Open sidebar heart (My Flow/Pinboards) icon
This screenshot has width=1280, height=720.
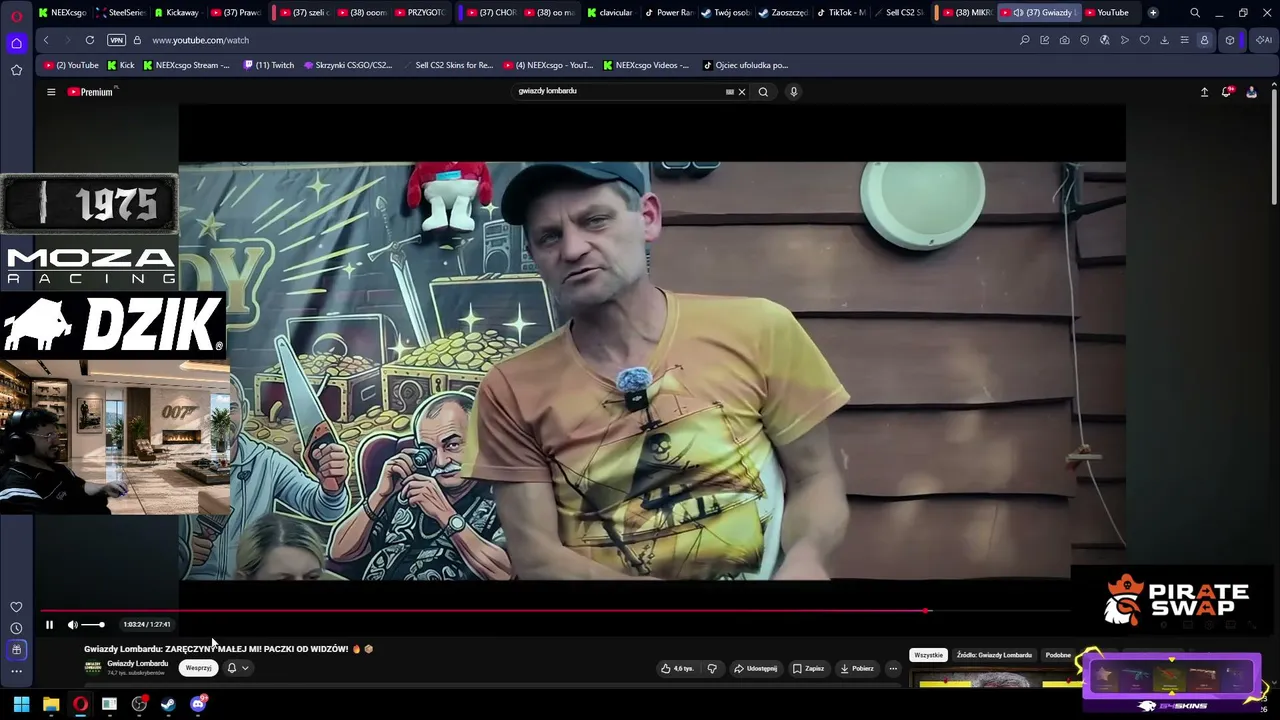click(x=16, y=607)
